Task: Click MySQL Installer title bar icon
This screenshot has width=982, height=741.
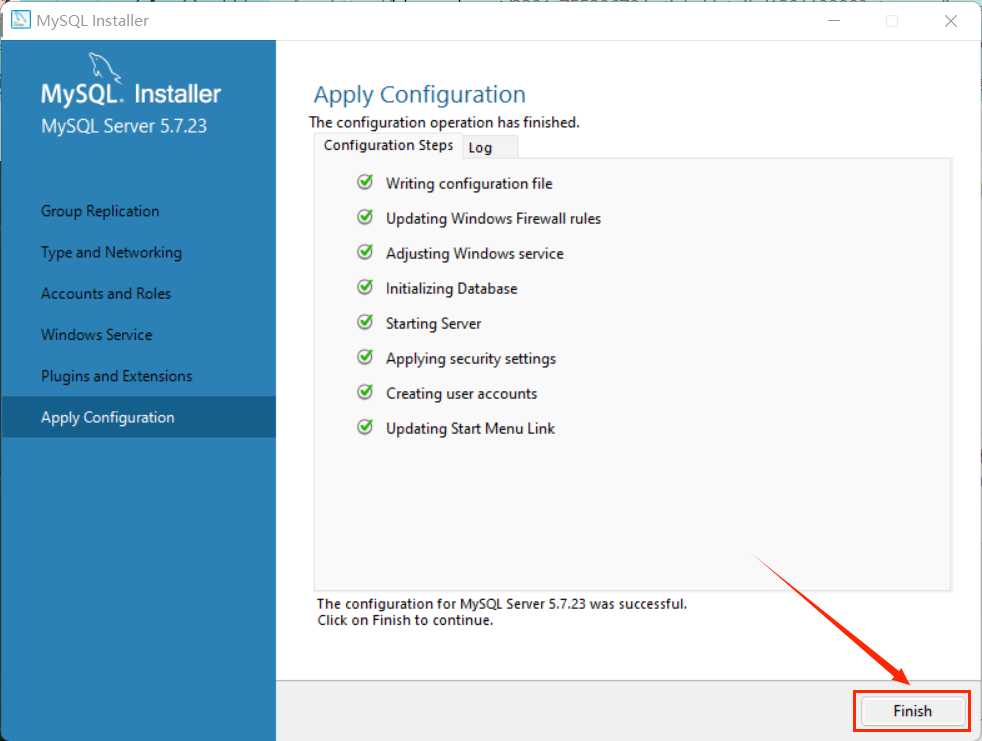Action: click(21, 20)
